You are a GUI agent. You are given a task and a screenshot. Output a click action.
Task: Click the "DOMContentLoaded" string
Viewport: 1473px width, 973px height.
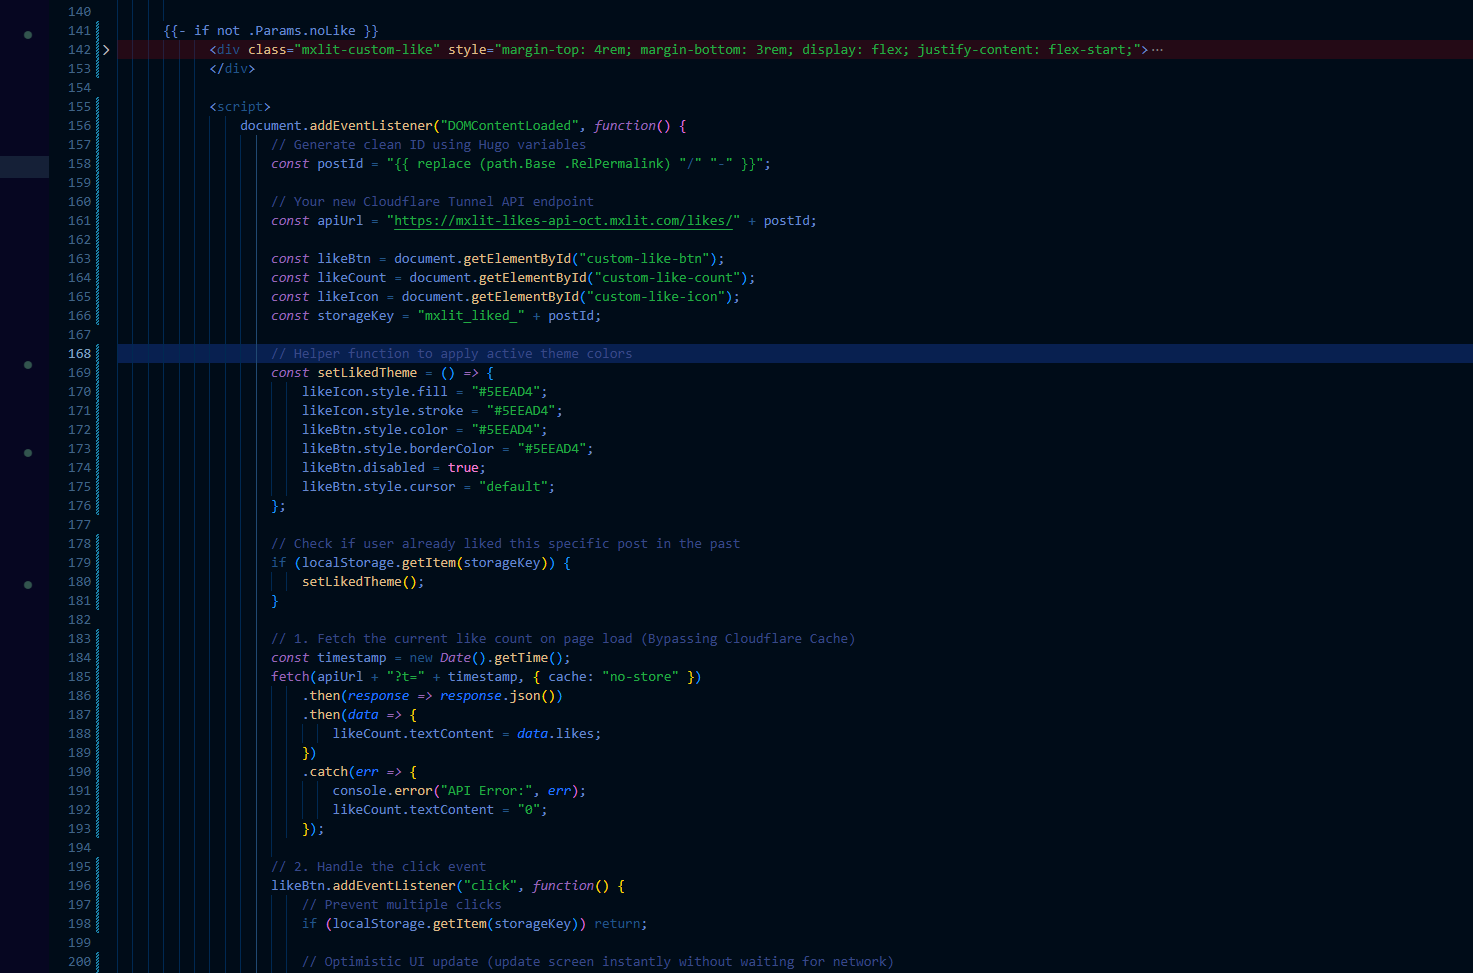click(509, 126)
